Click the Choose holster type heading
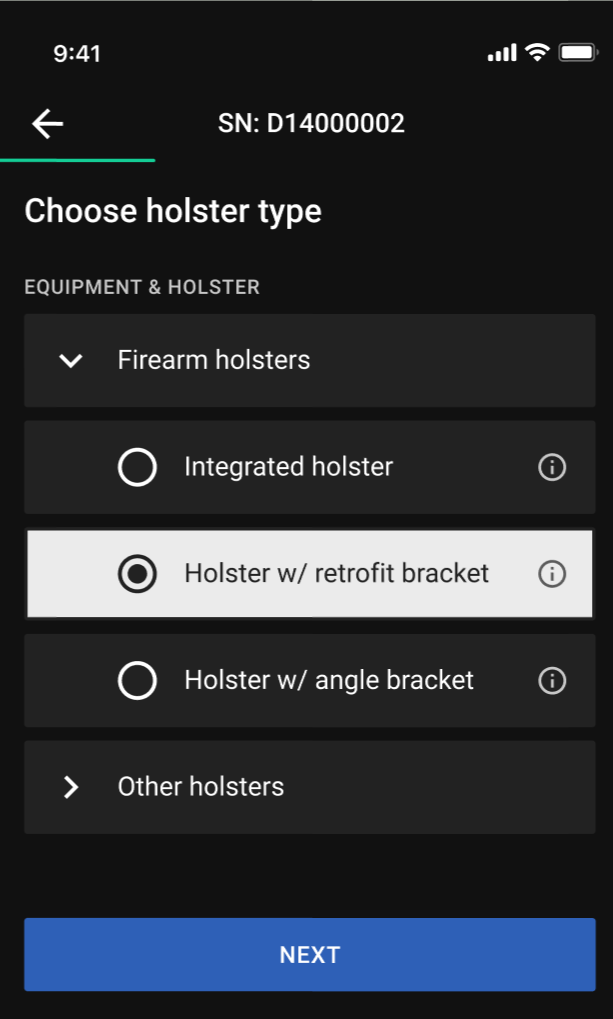613x1019 pixels. pos(173,212)
